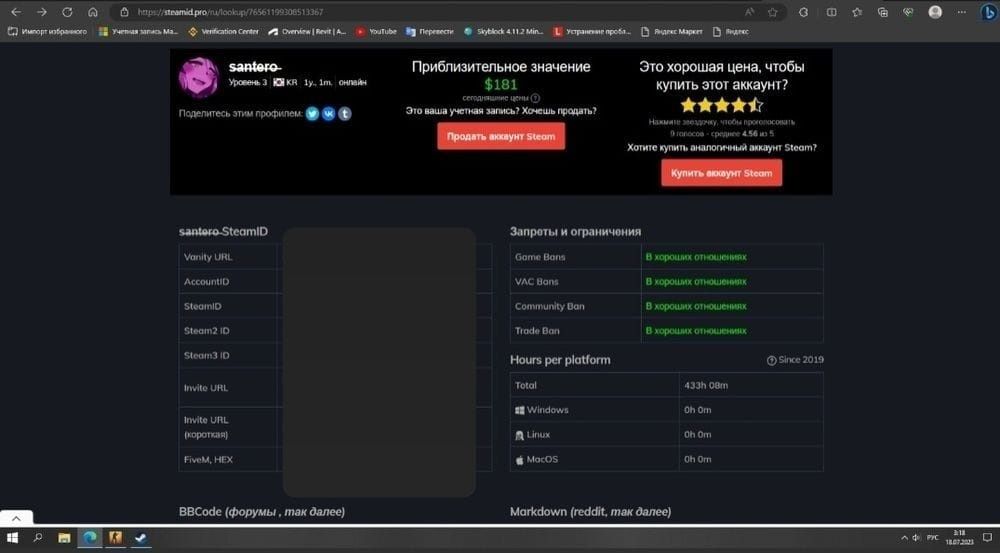This screenshot has width=1000, height=553.
Task: Toggle Read Aloud icon in address bar
Action: tap(749, 12)
